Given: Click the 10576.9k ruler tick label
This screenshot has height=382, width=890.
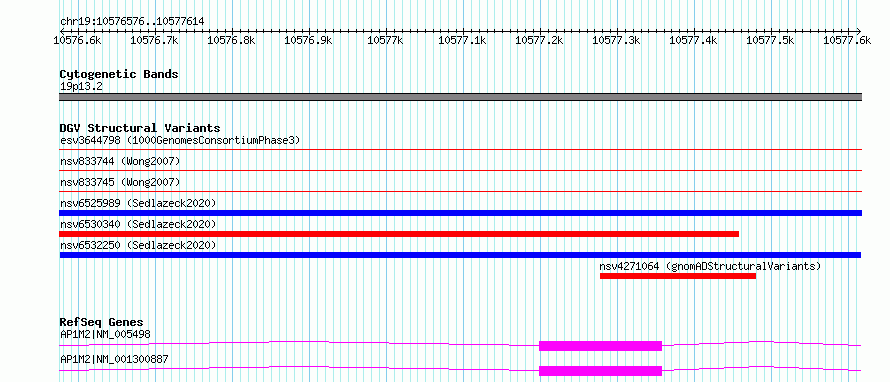Looking at the screenshot, I should [308, 40].
